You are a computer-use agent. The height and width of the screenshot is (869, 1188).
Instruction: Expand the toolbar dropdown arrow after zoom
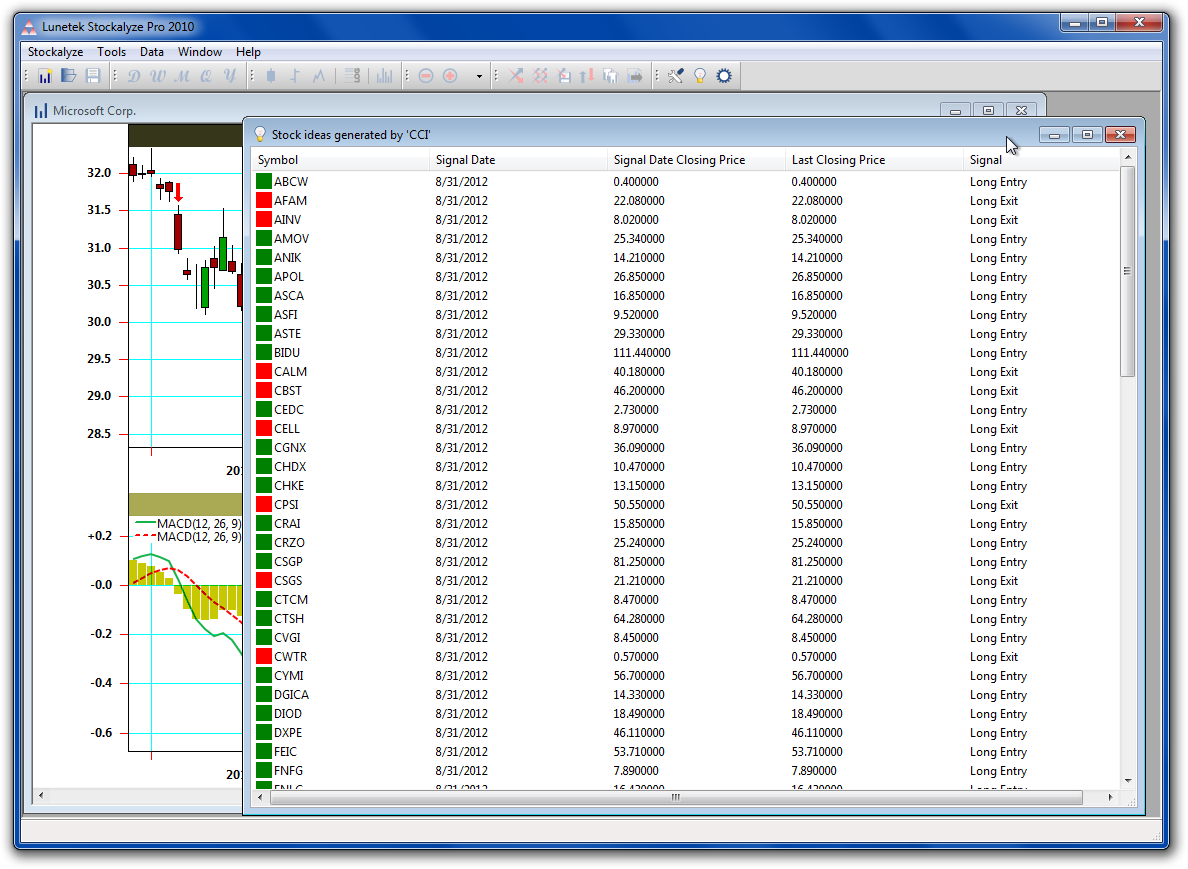coord(479,76)
